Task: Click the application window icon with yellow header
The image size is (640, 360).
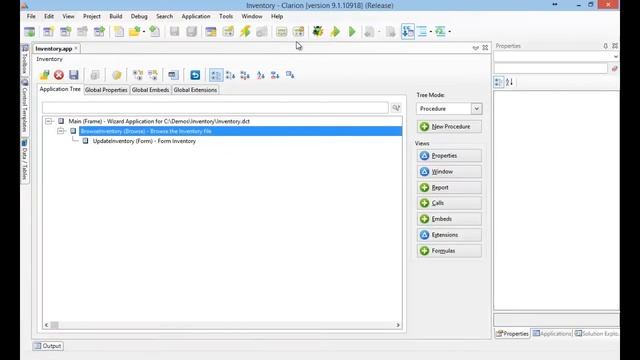Action: pyautogui.click(x=211, y=31)
